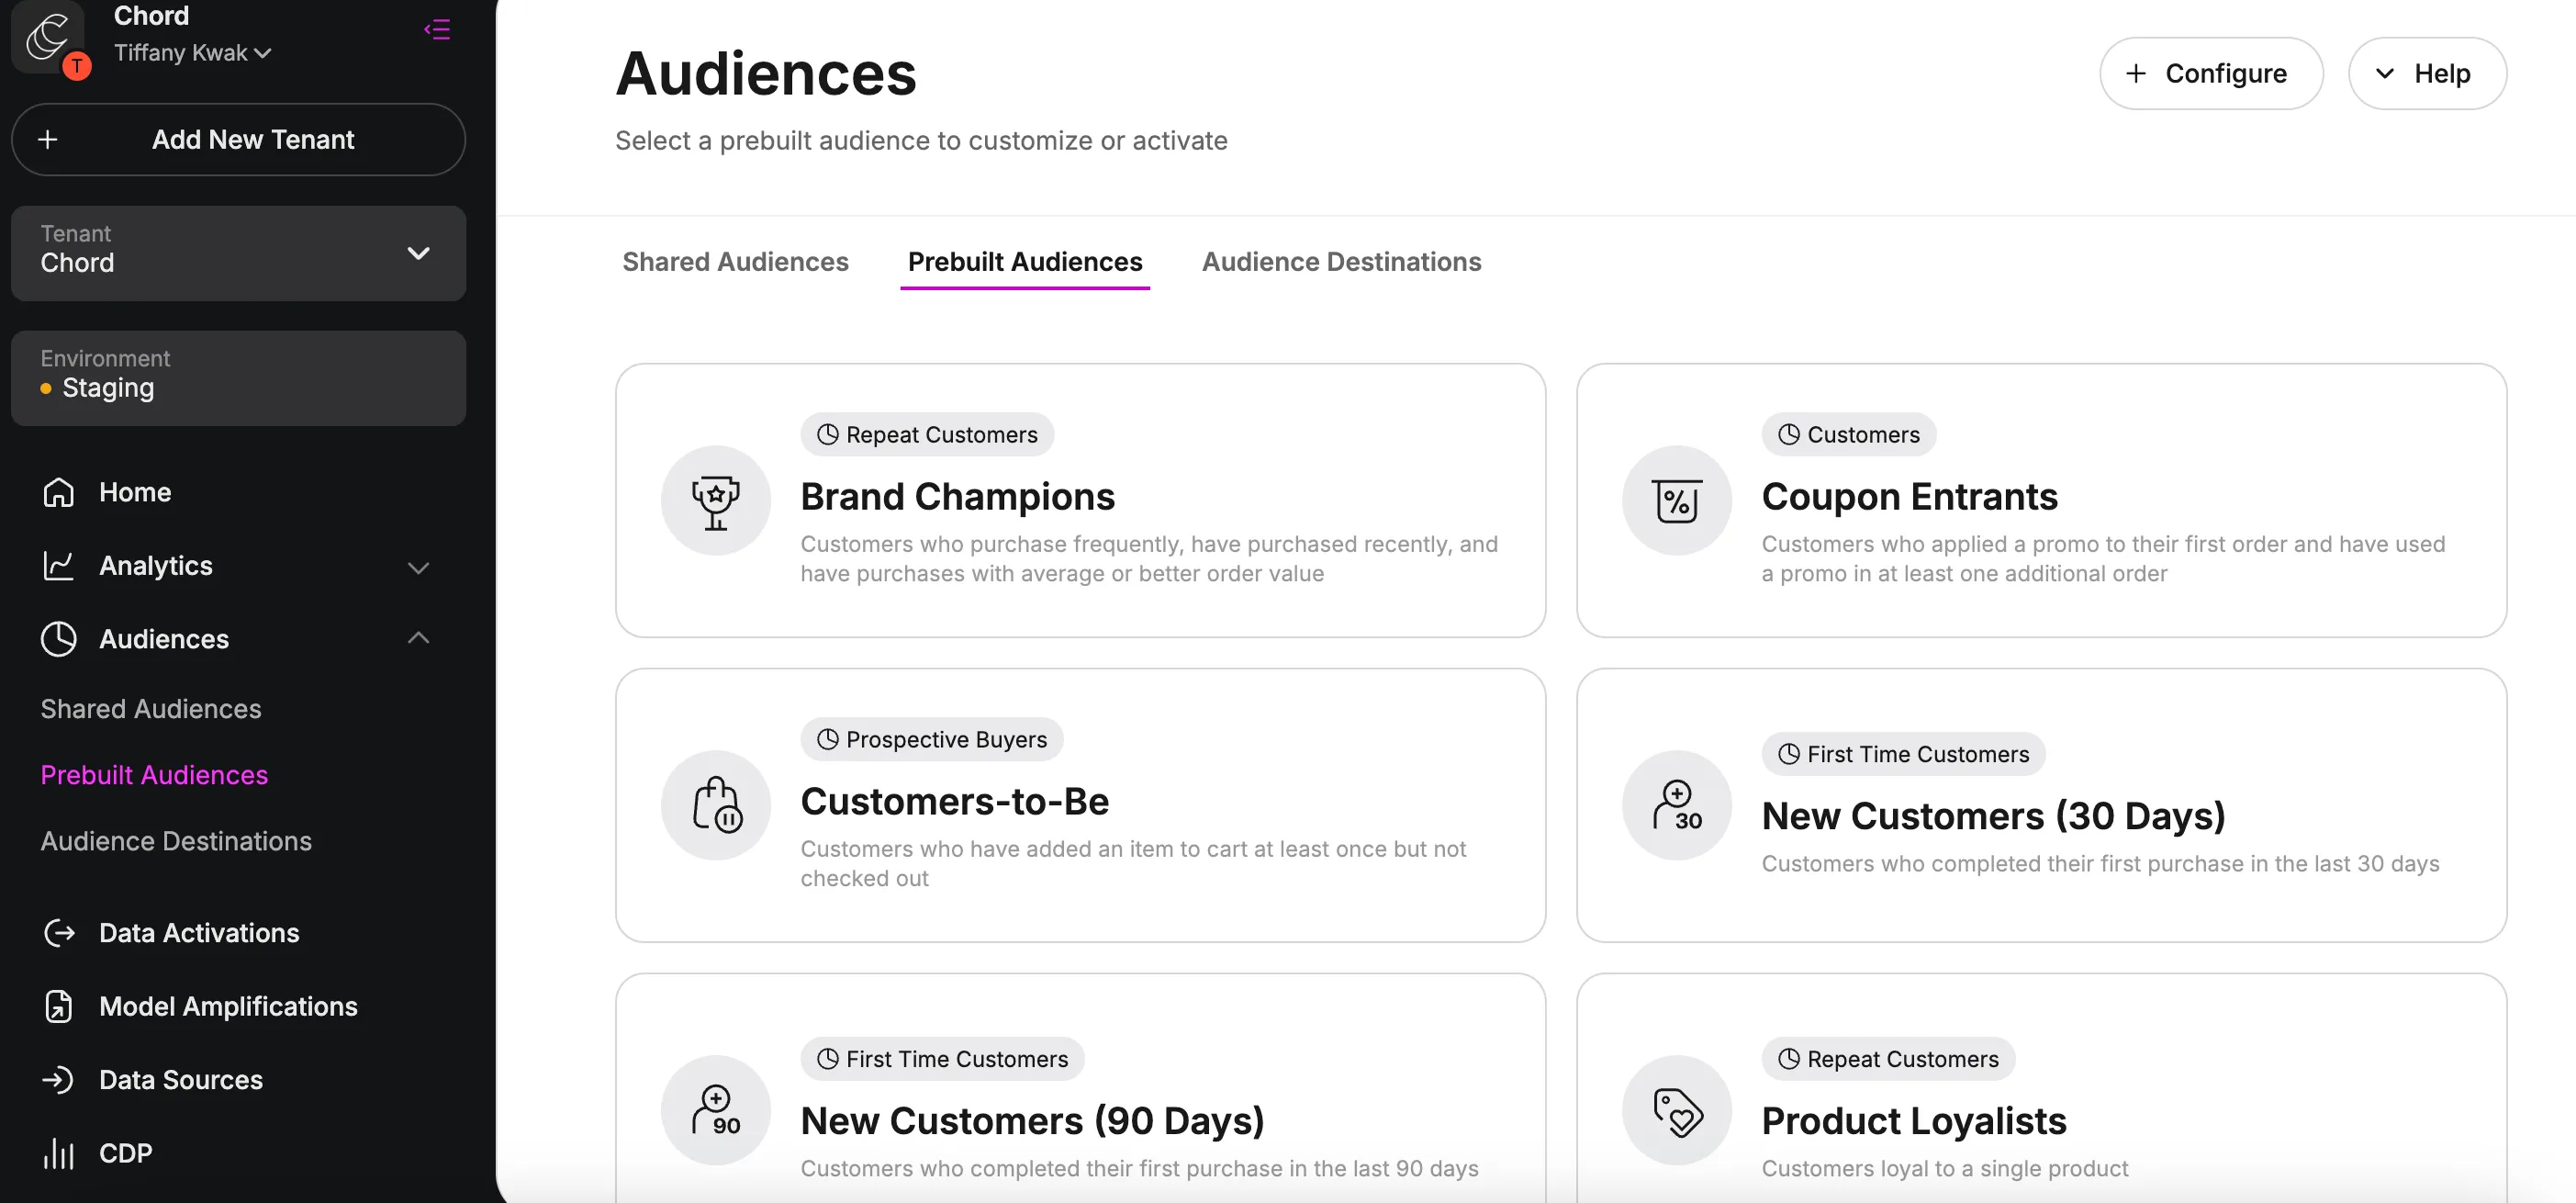Open Home from the sidebar house icon
This screenshot has height=1203, width=2576.
(x=58, y=492)
